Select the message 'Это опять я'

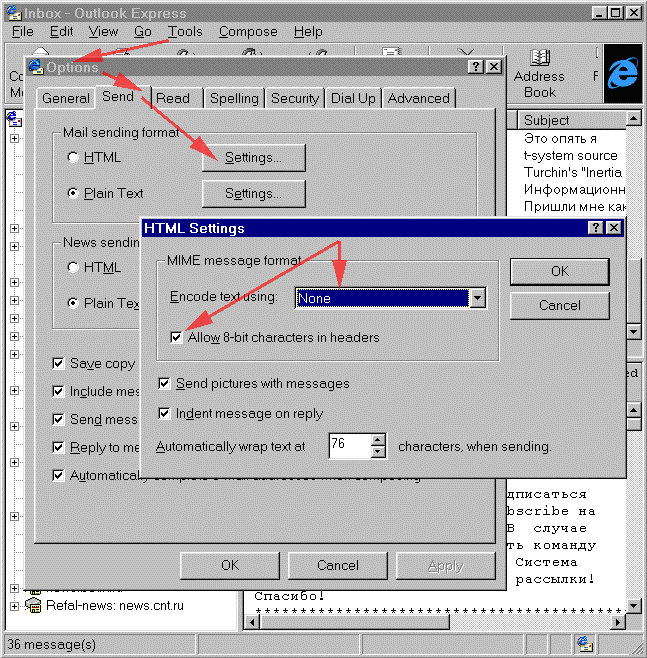click(560, 138)
